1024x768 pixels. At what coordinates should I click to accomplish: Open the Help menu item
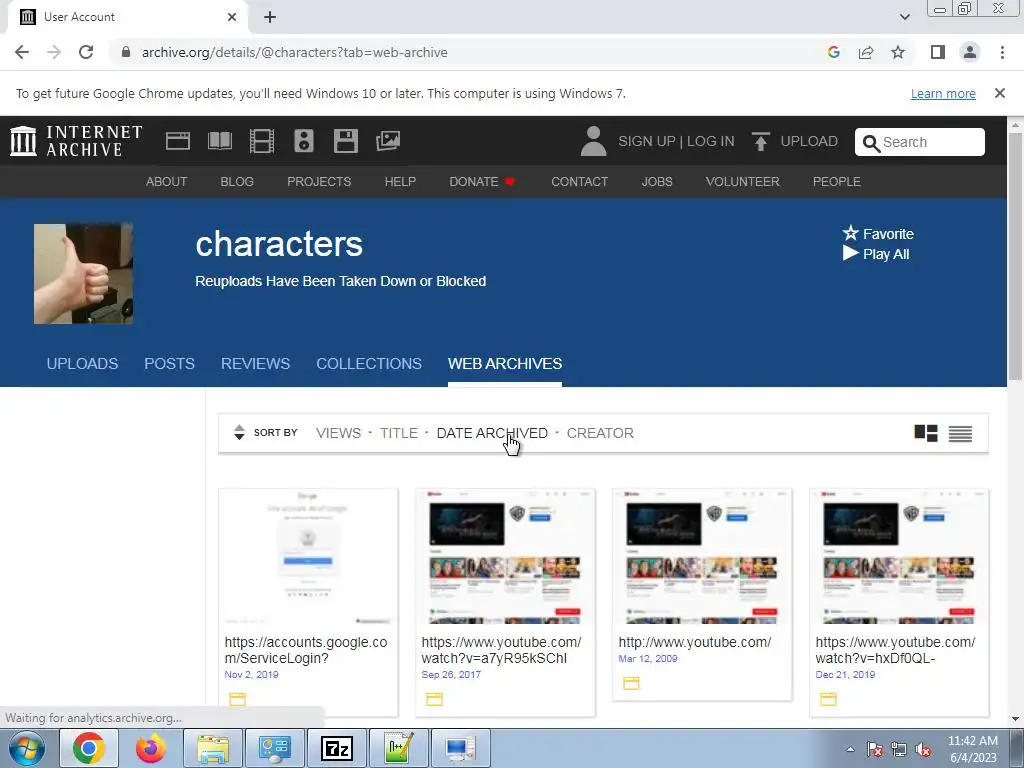tap(400, 182)
